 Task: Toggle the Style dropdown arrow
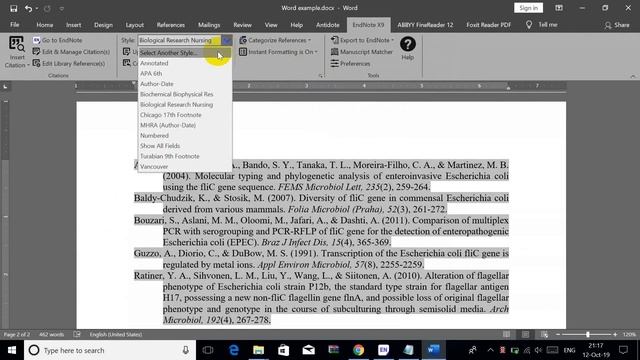(227, 40)
